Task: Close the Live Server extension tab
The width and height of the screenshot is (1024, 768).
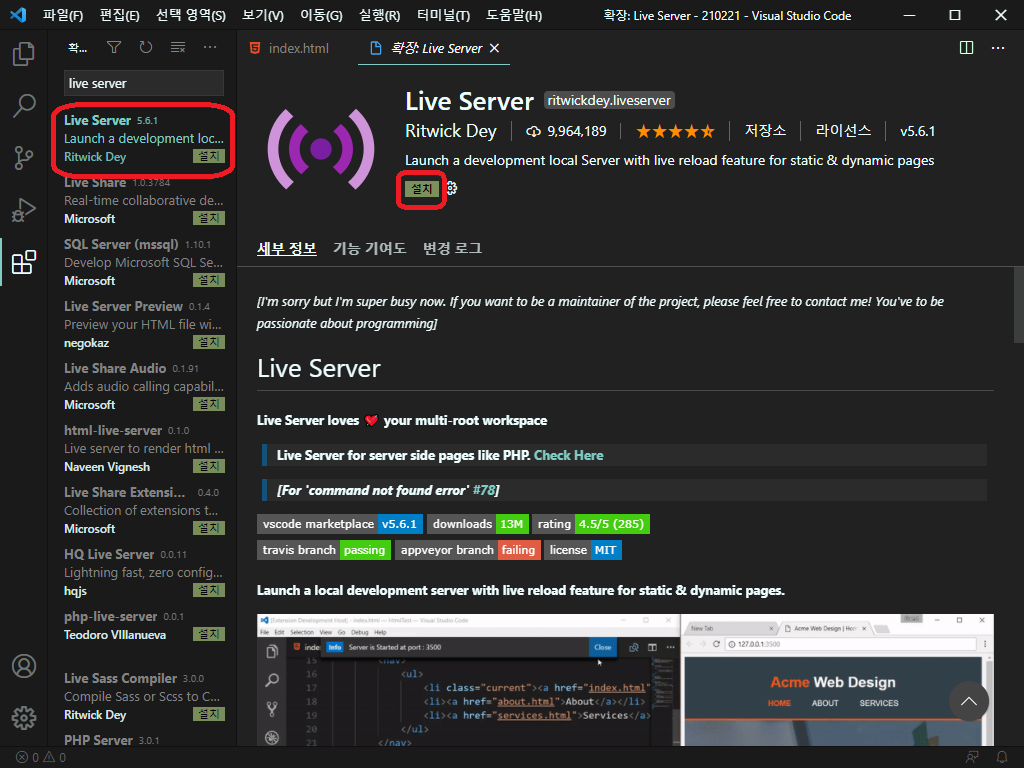Action: click(x=494, y=48)
